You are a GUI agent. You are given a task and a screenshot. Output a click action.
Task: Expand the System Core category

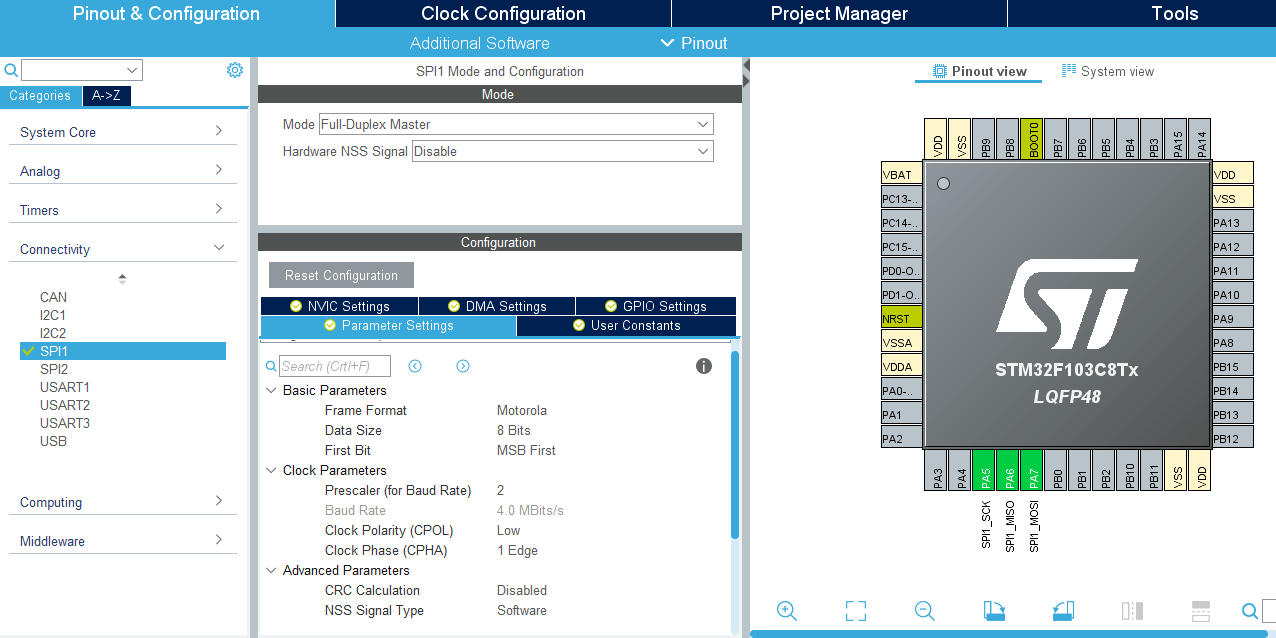coord(123,132)
